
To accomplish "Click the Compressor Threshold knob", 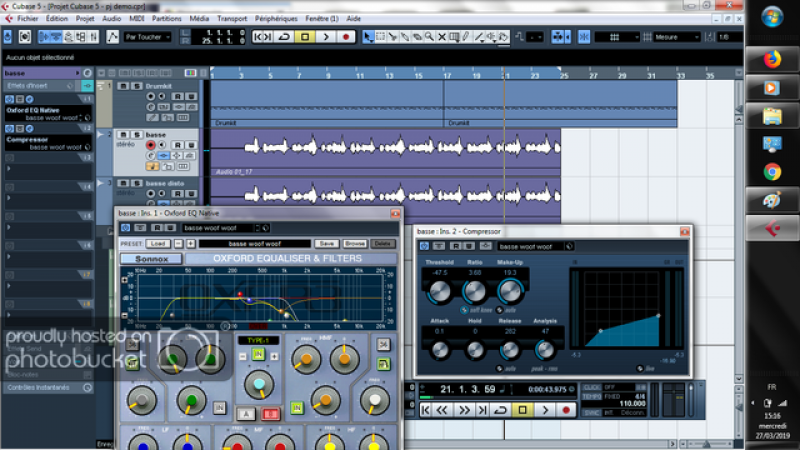I will click(439, 290).
